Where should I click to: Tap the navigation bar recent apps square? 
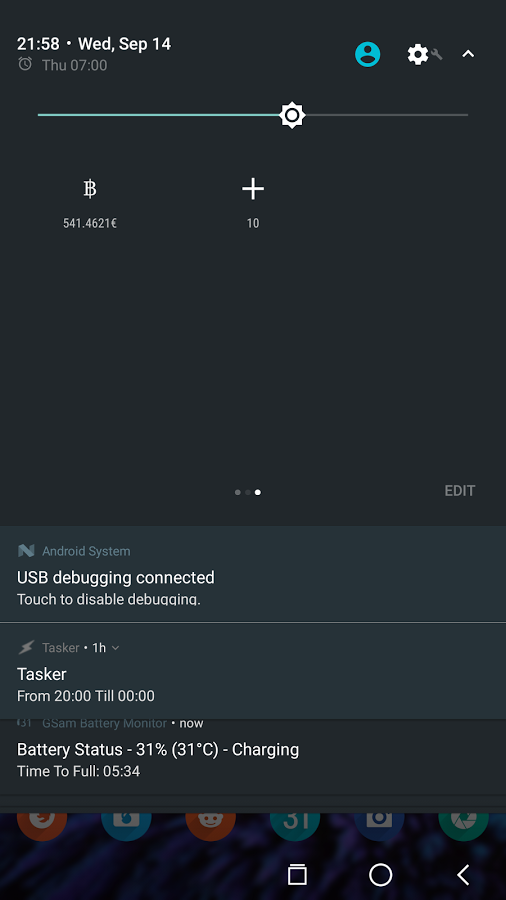tap(297, 875)
